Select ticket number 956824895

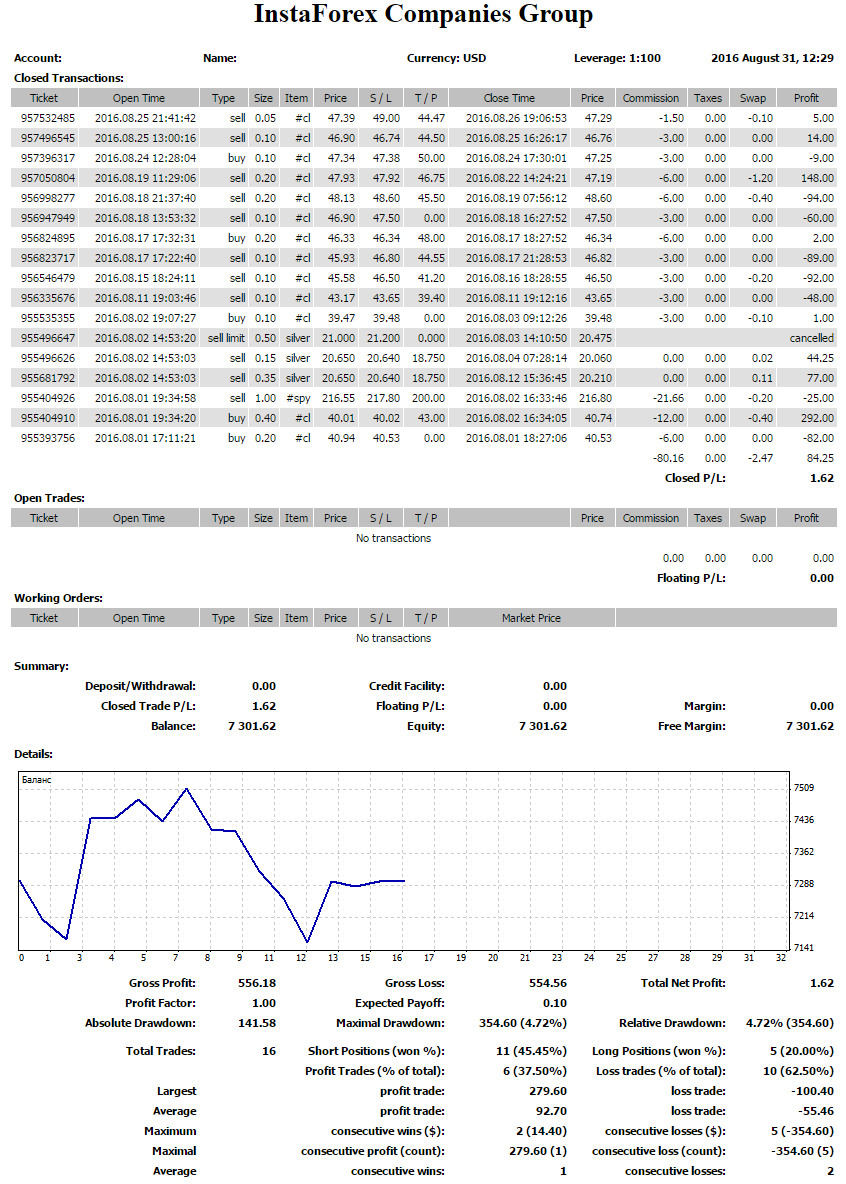tap(48, 238)
